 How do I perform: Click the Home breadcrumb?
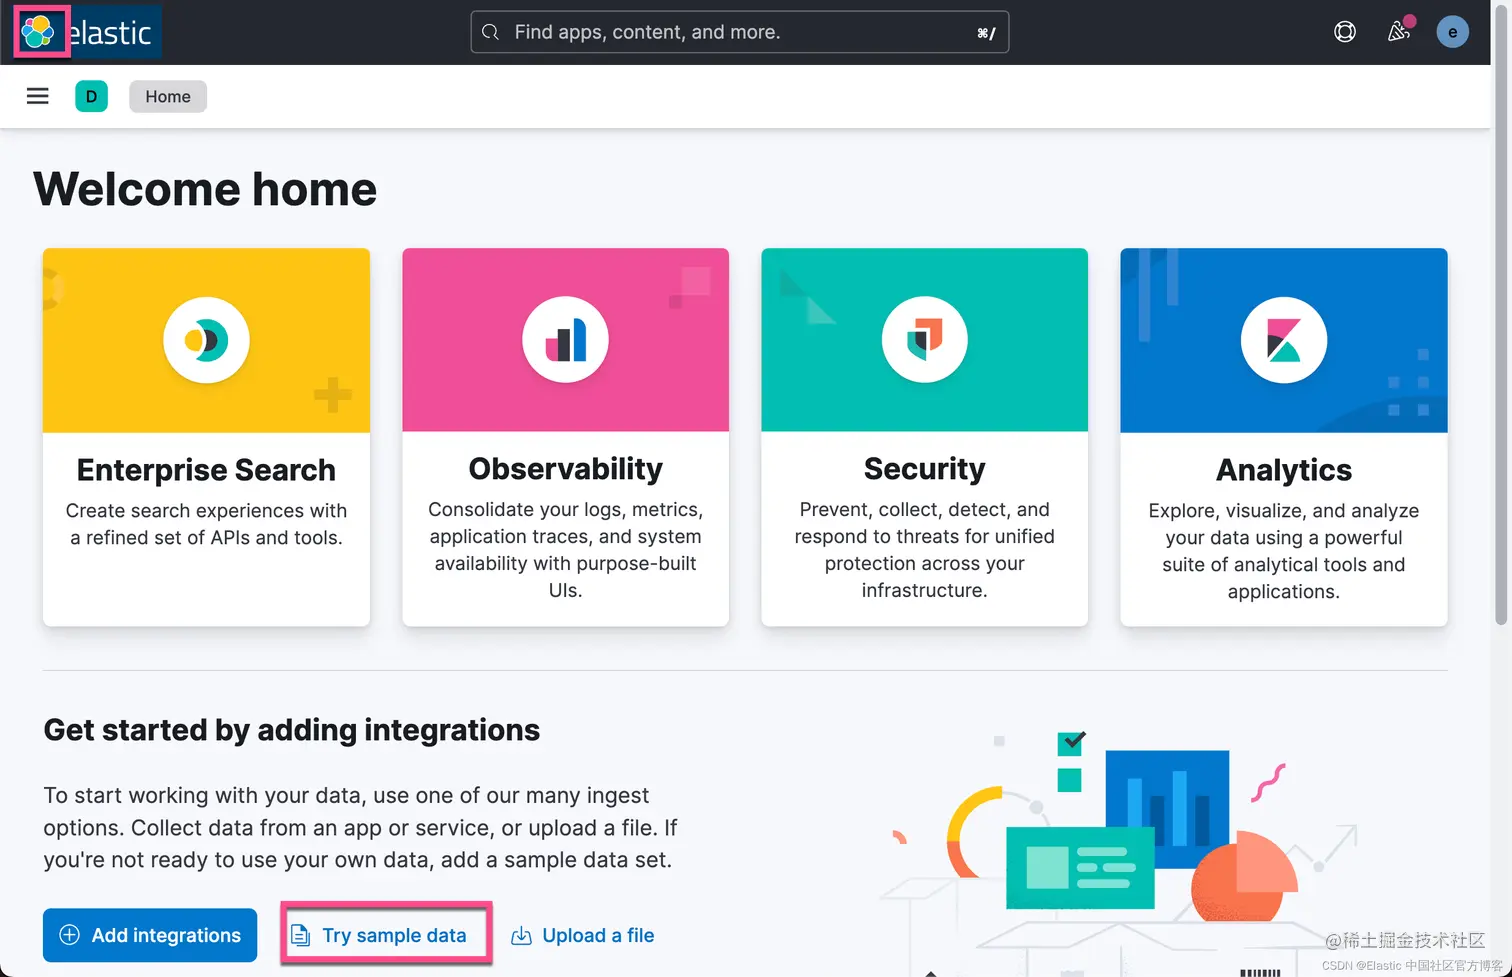coord(168,96)
